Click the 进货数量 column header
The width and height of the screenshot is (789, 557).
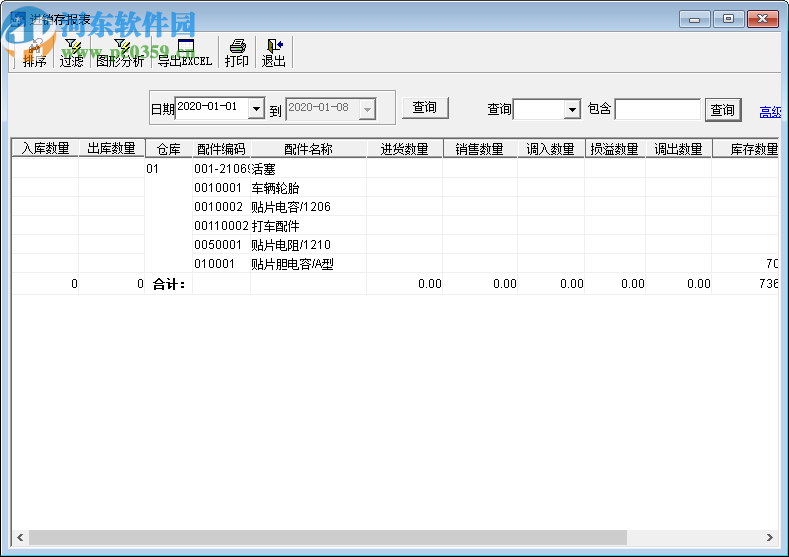(x=405, y=149)
